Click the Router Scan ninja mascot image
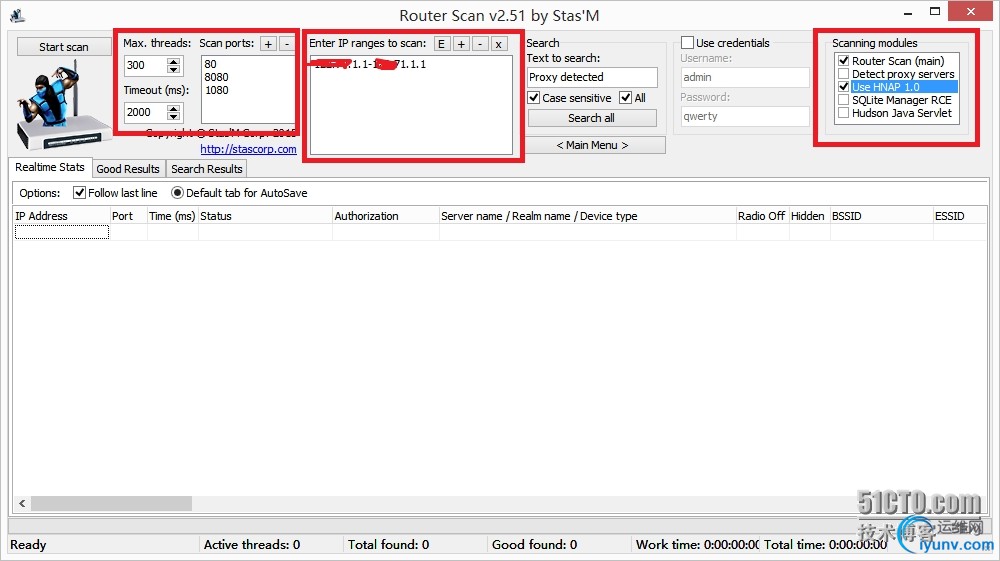Image resolution: width=1000 pixels, height=561 pixels. tap(62, 105)
